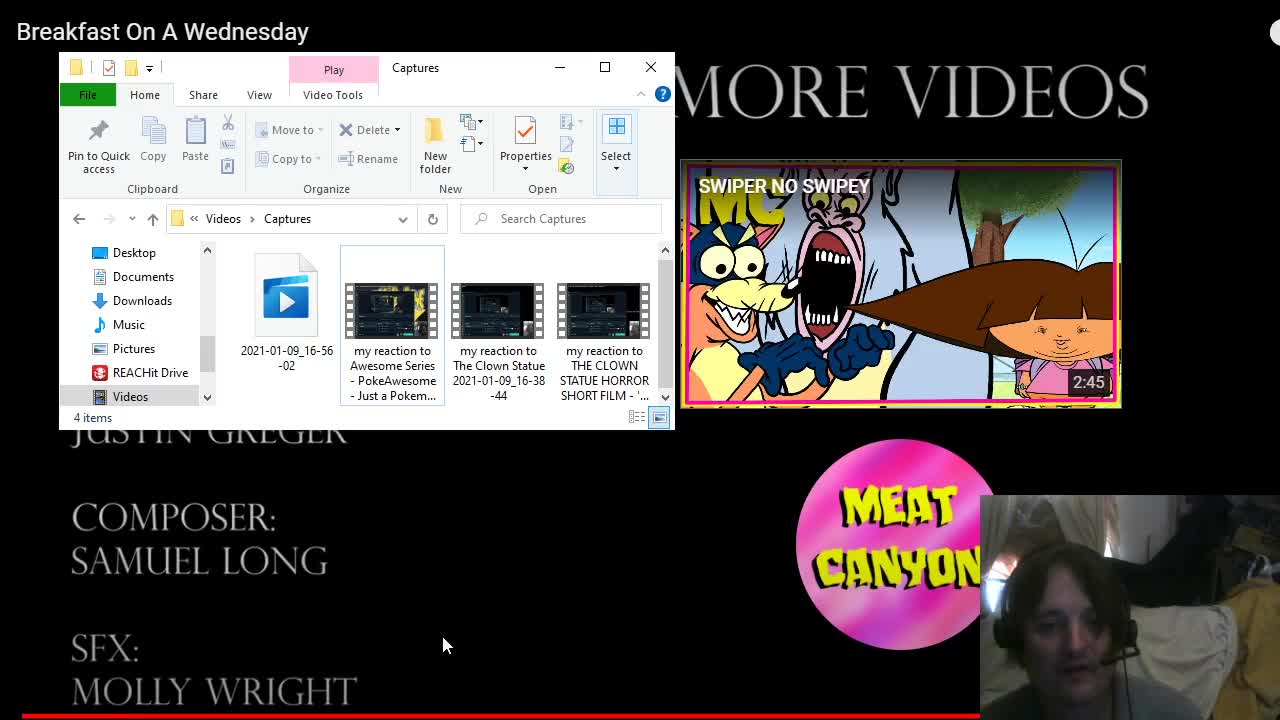Click the Paste shortcut icon
Viewport: 1280px width, 720px height.
click(228, 166)
